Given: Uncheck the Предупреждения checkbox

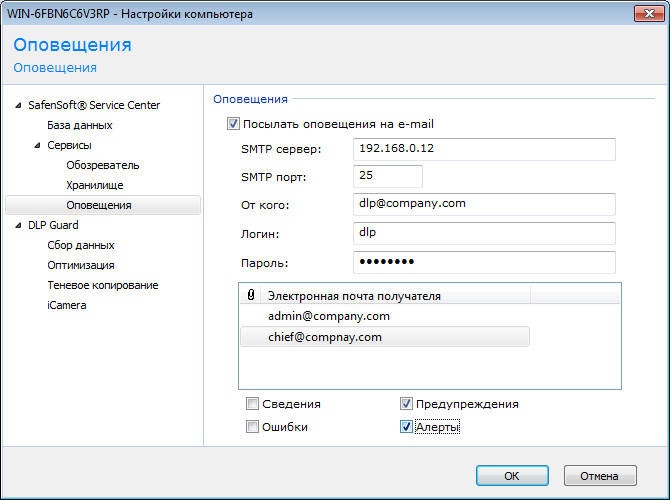Looking at the screenshot, I should tap(406, 404).
